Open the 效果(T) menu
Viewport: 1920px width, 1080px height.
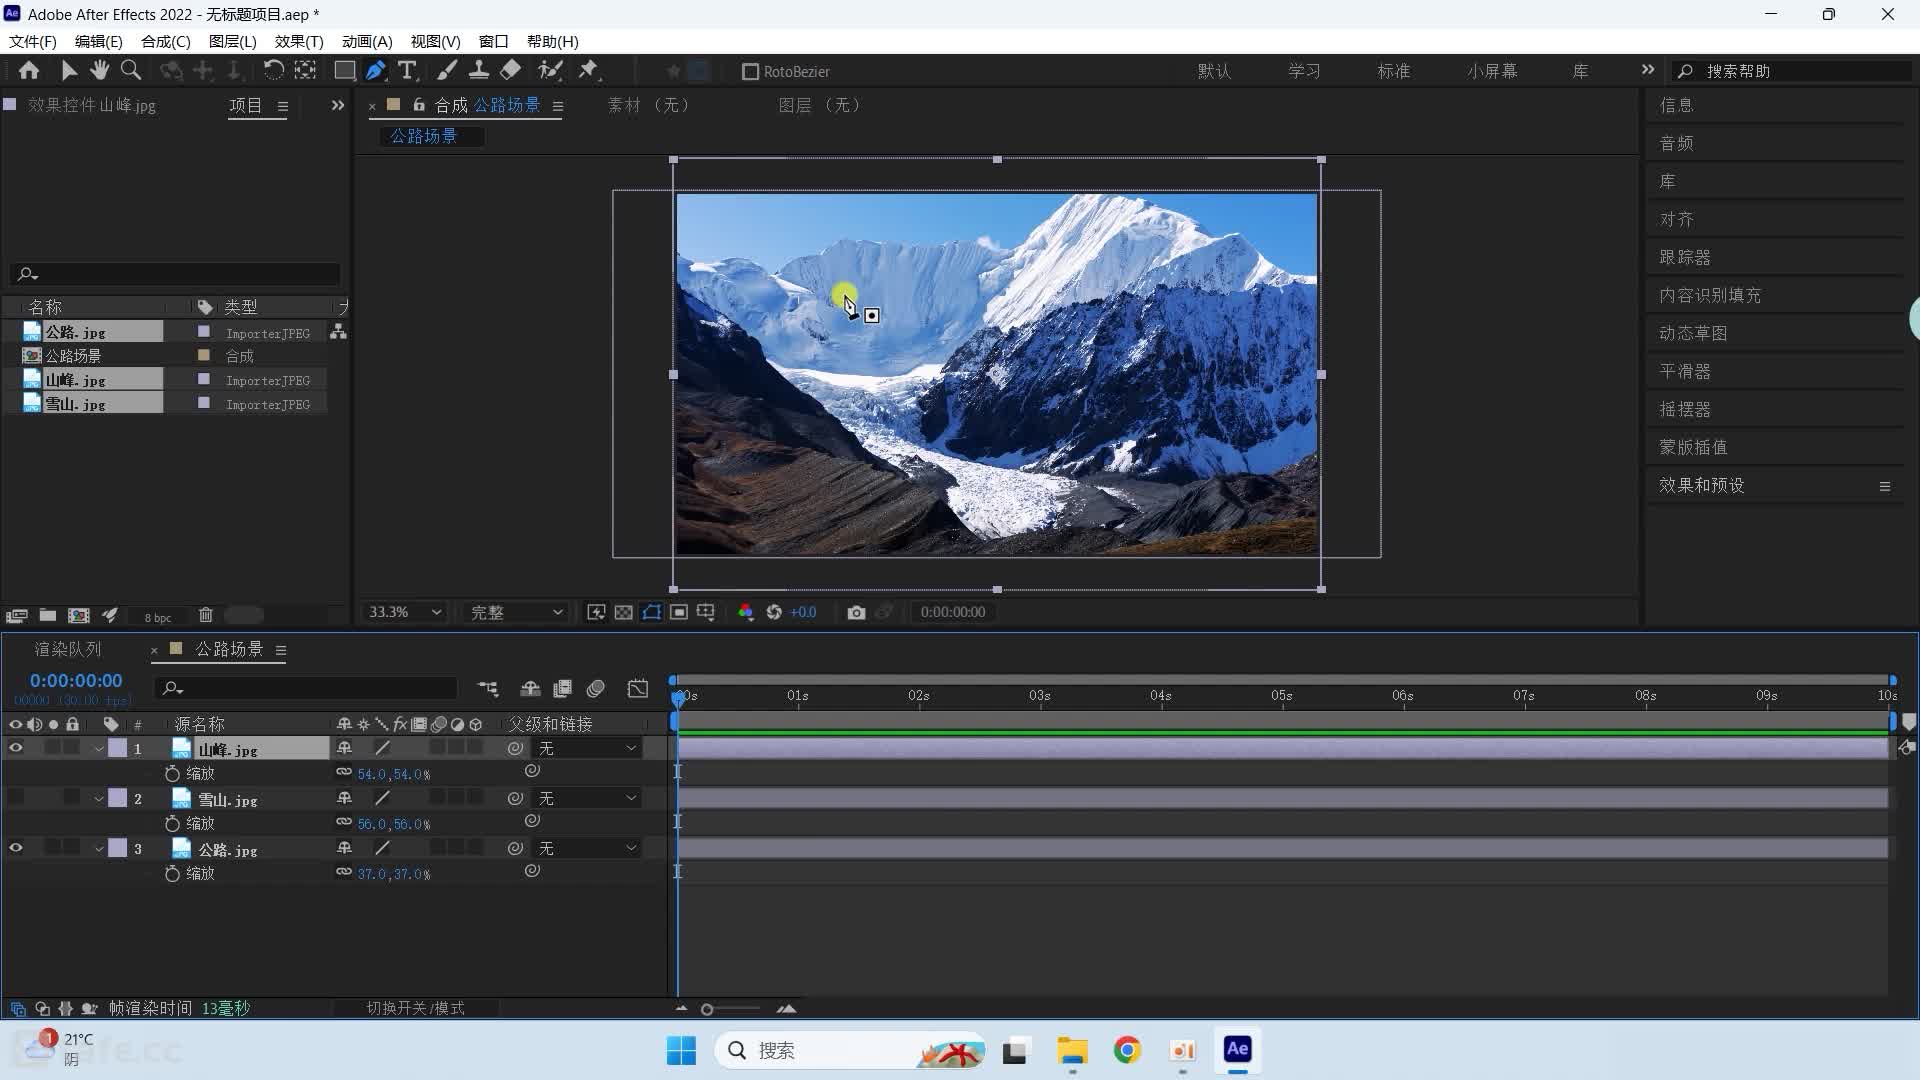click(299, 42)
